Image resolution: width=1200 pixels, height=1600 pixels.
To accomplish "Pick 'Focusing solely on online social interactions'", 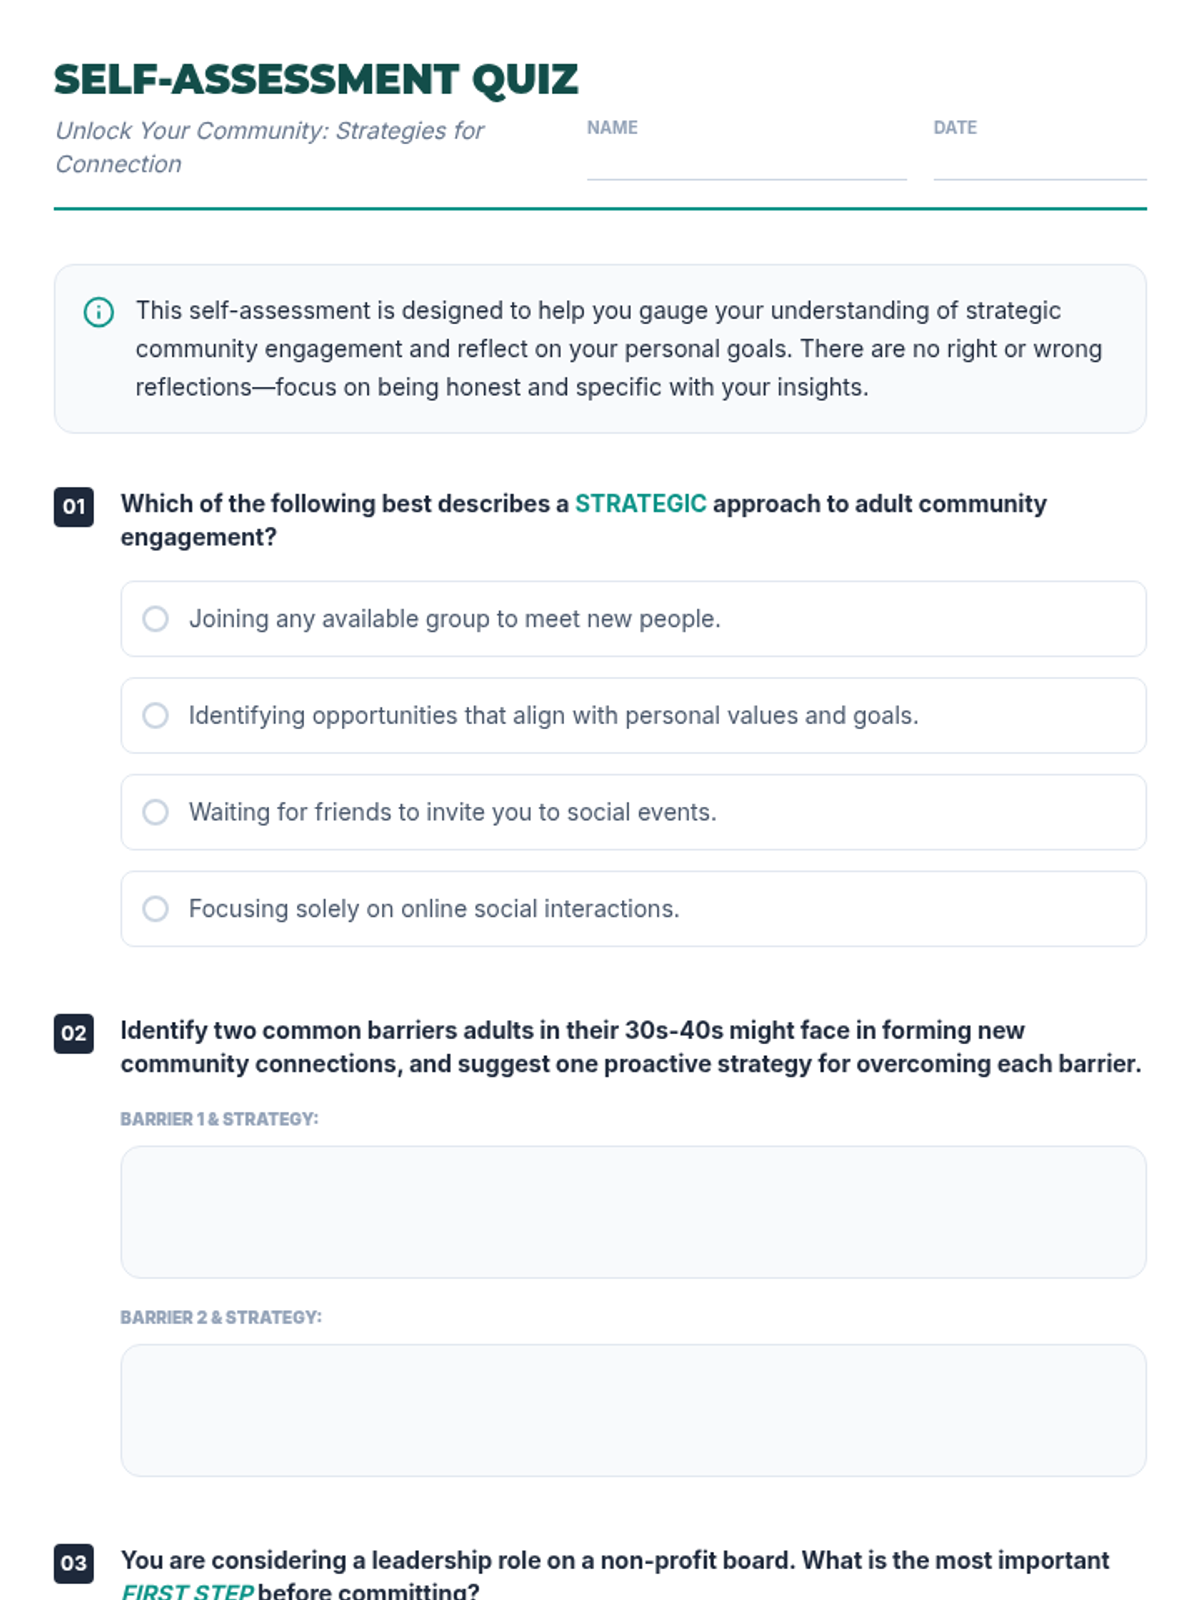I will click(633, 909).
